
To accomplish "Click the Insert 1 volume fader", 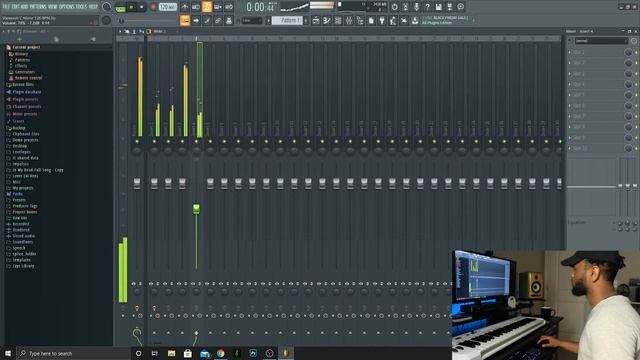I will click(x=154, y=183).
